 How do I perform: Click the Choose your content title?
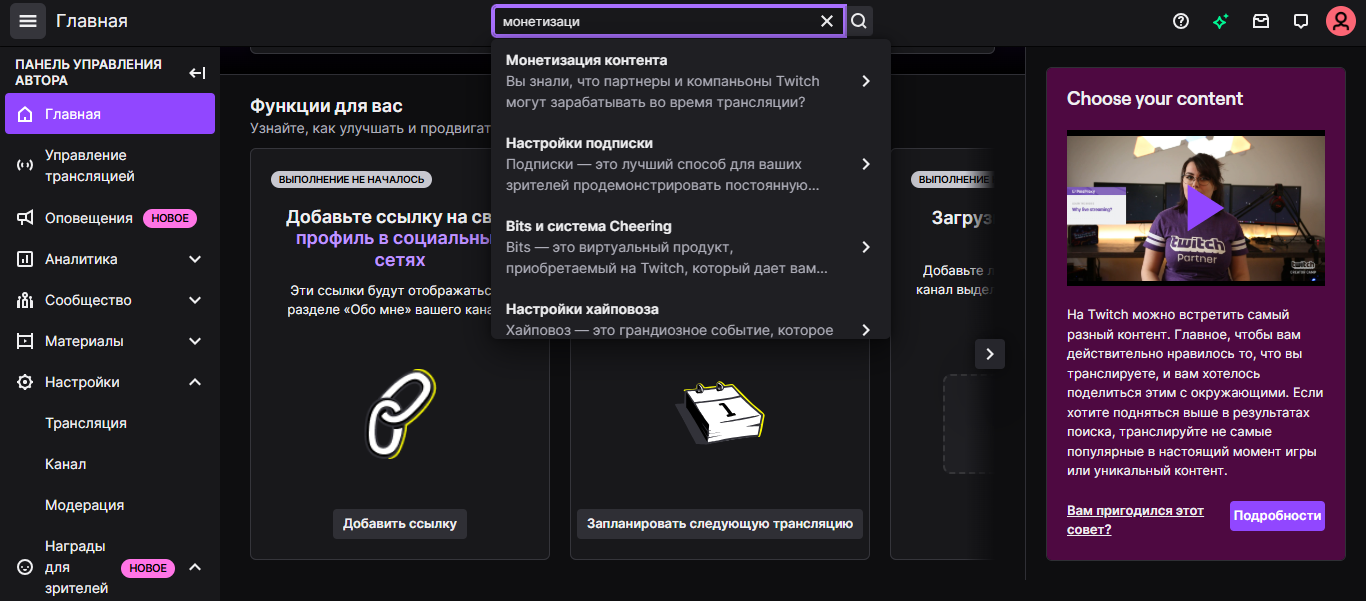click(x=1155, y=98)
